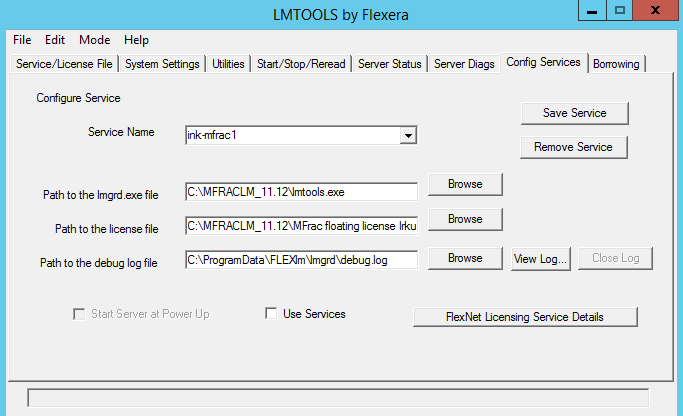Open the File menu
Image resolution: width=683 pixels, height=416 pixels.
pyautogui.click(x=22, y=40)
